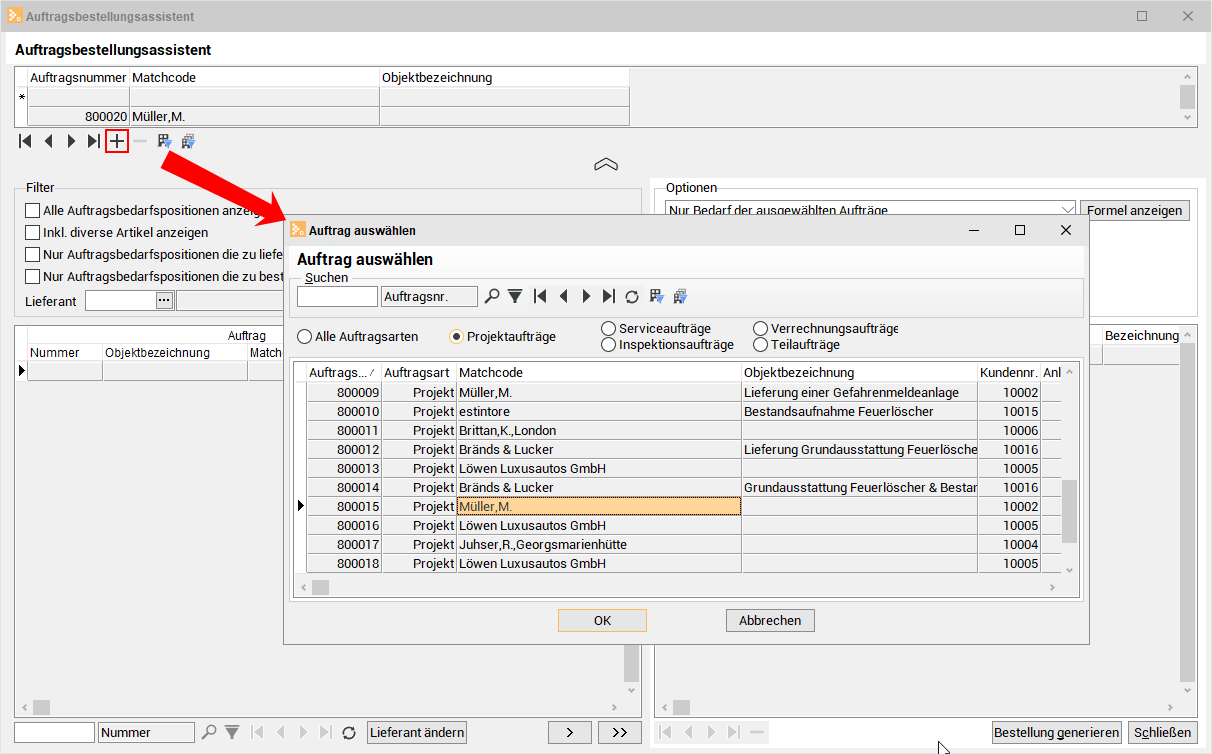Pick the 'Verrechnungsaufträge' radio option
This screenshot has width=1212, height=754.
(760, 328)
